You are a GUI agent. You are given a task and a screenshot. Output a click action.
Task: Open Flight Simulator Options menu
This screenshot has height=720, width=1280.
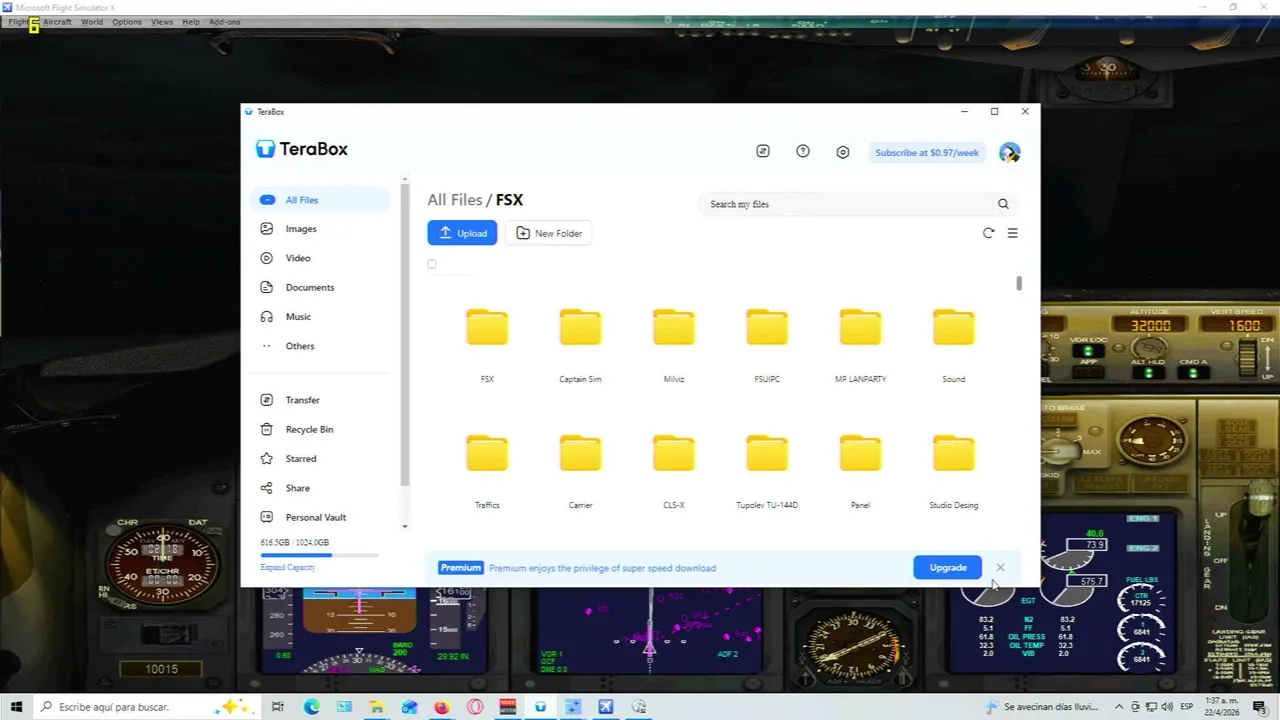click(x=127, y=22)
